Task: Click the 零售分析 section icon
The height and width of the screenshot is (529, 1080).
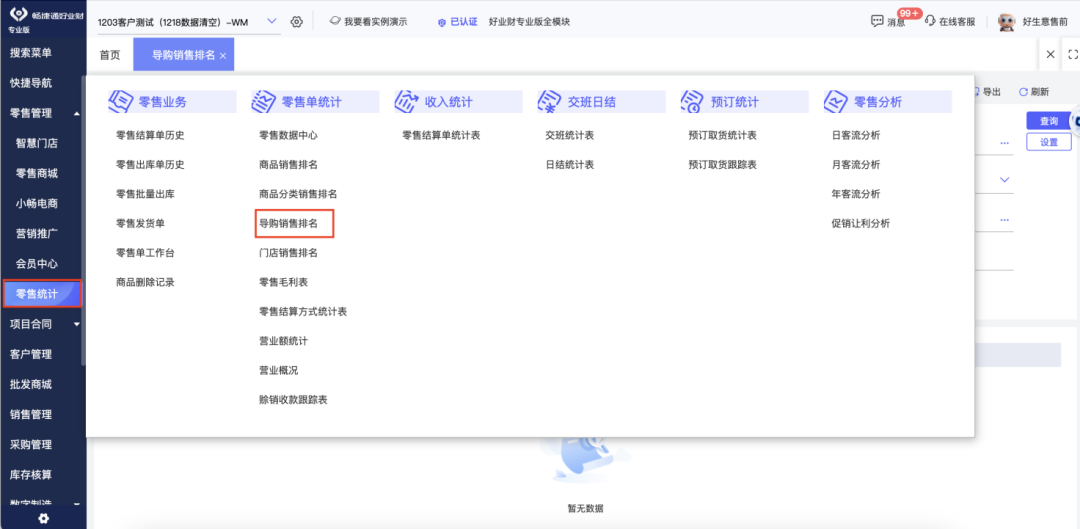Action: click(x=835, y=102)
